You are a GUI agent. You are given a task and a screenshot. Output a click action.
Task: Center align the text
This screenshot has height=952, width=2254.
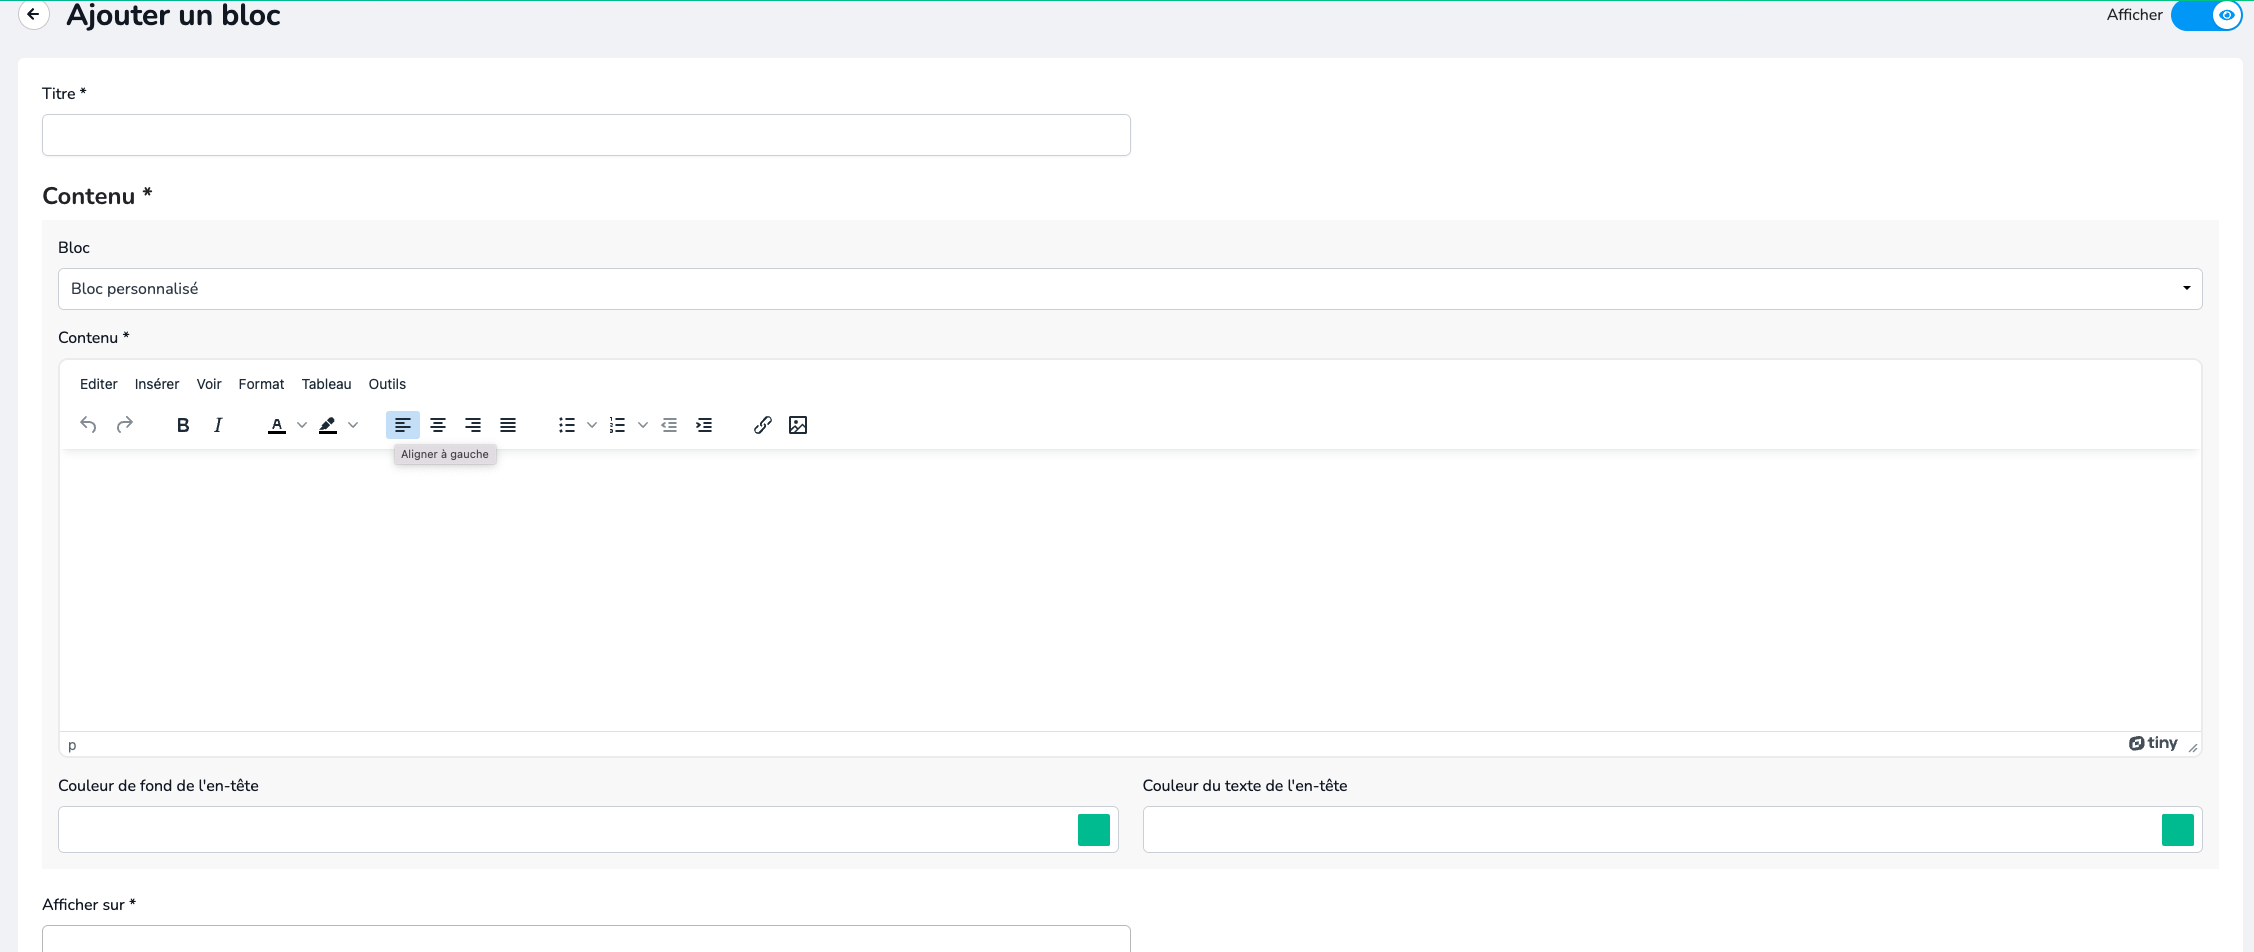pos(438,425)
